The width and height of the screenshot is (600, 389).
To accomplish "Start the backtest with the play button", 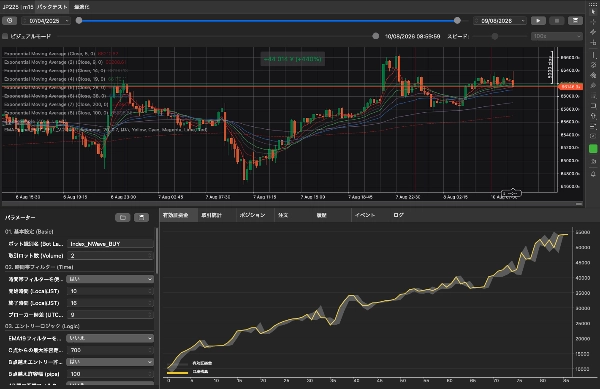I will pos(538,21).
